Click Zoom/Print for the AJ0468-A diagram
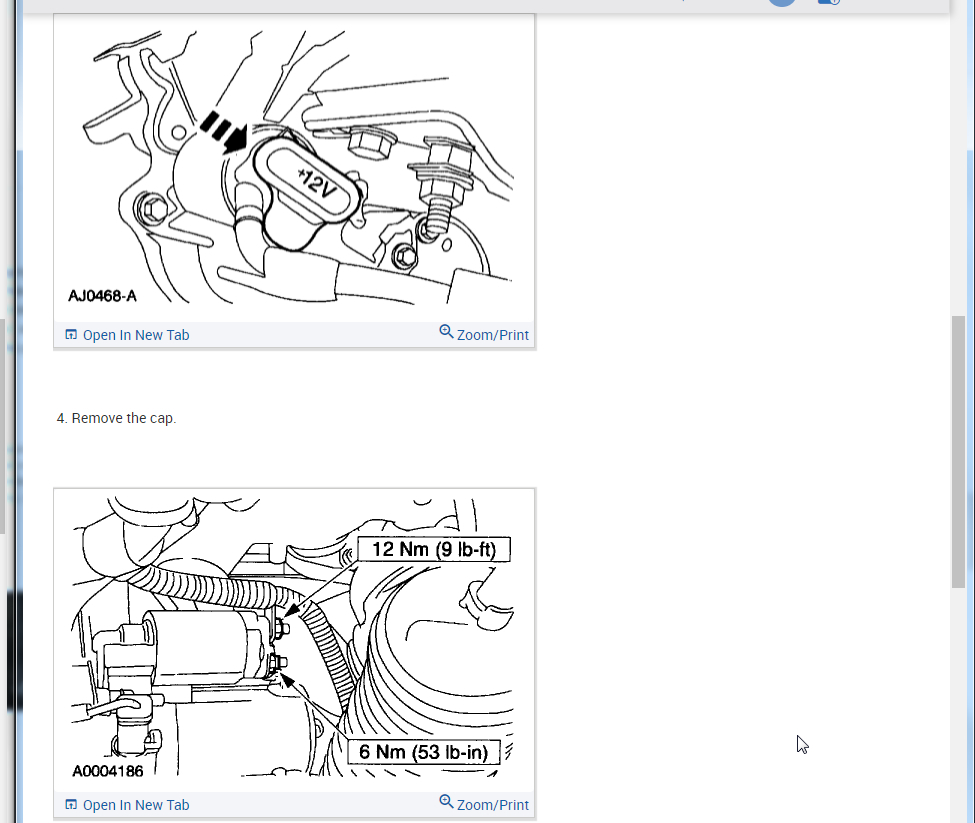This screenshot has width=975, height=823. tap(484, 334)
